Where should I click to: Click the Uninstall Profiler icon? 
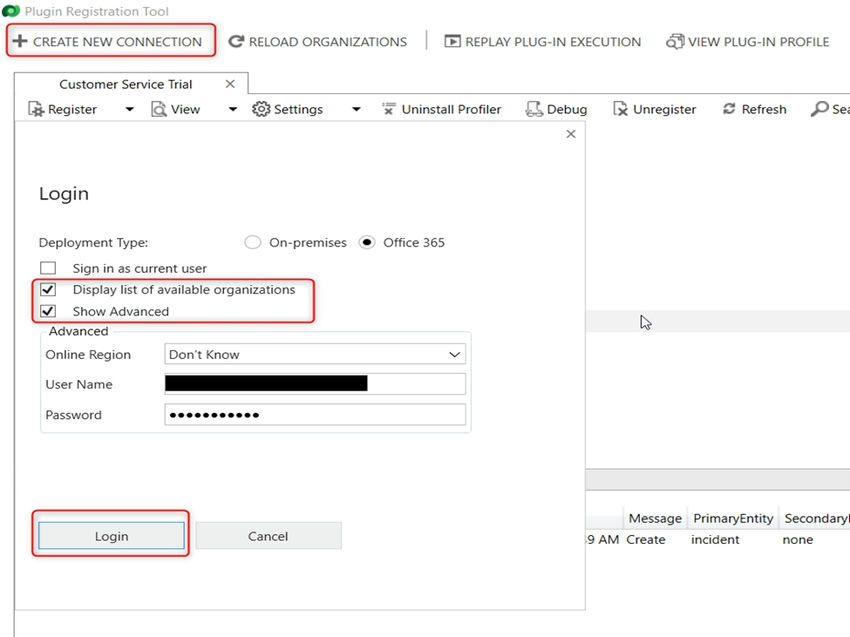tap(389, 109)
